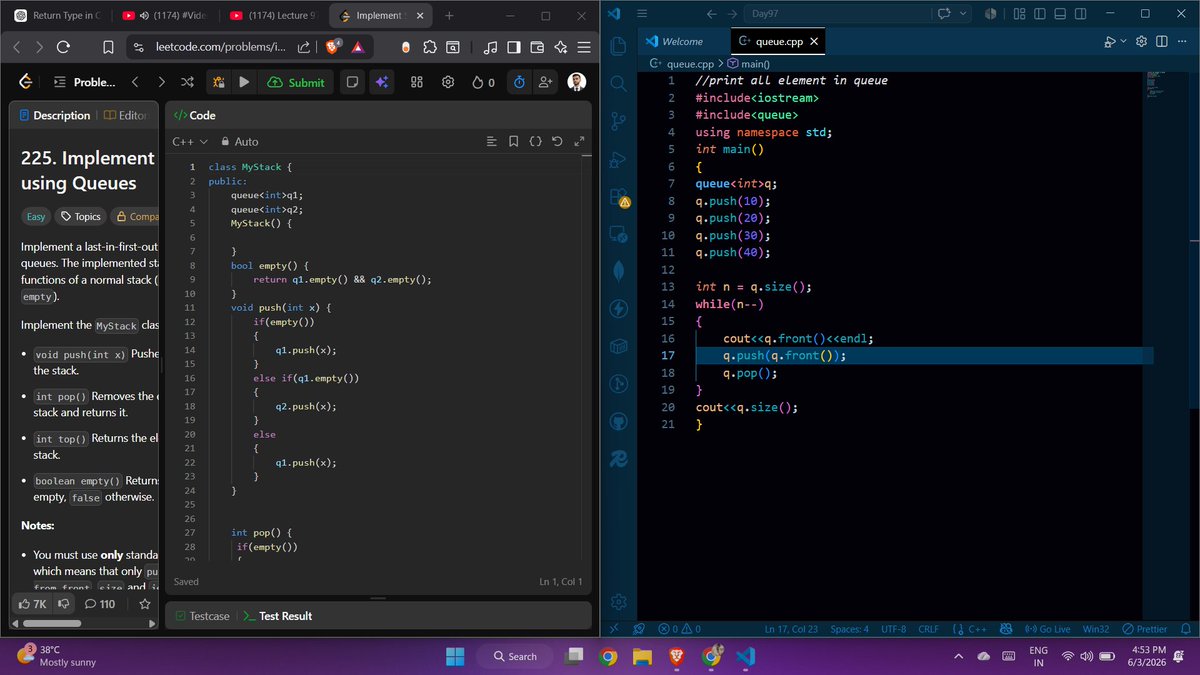1200x675 pixels.
Task: Toggle VS Code secondary side bar
Action: coord(1079,14)
